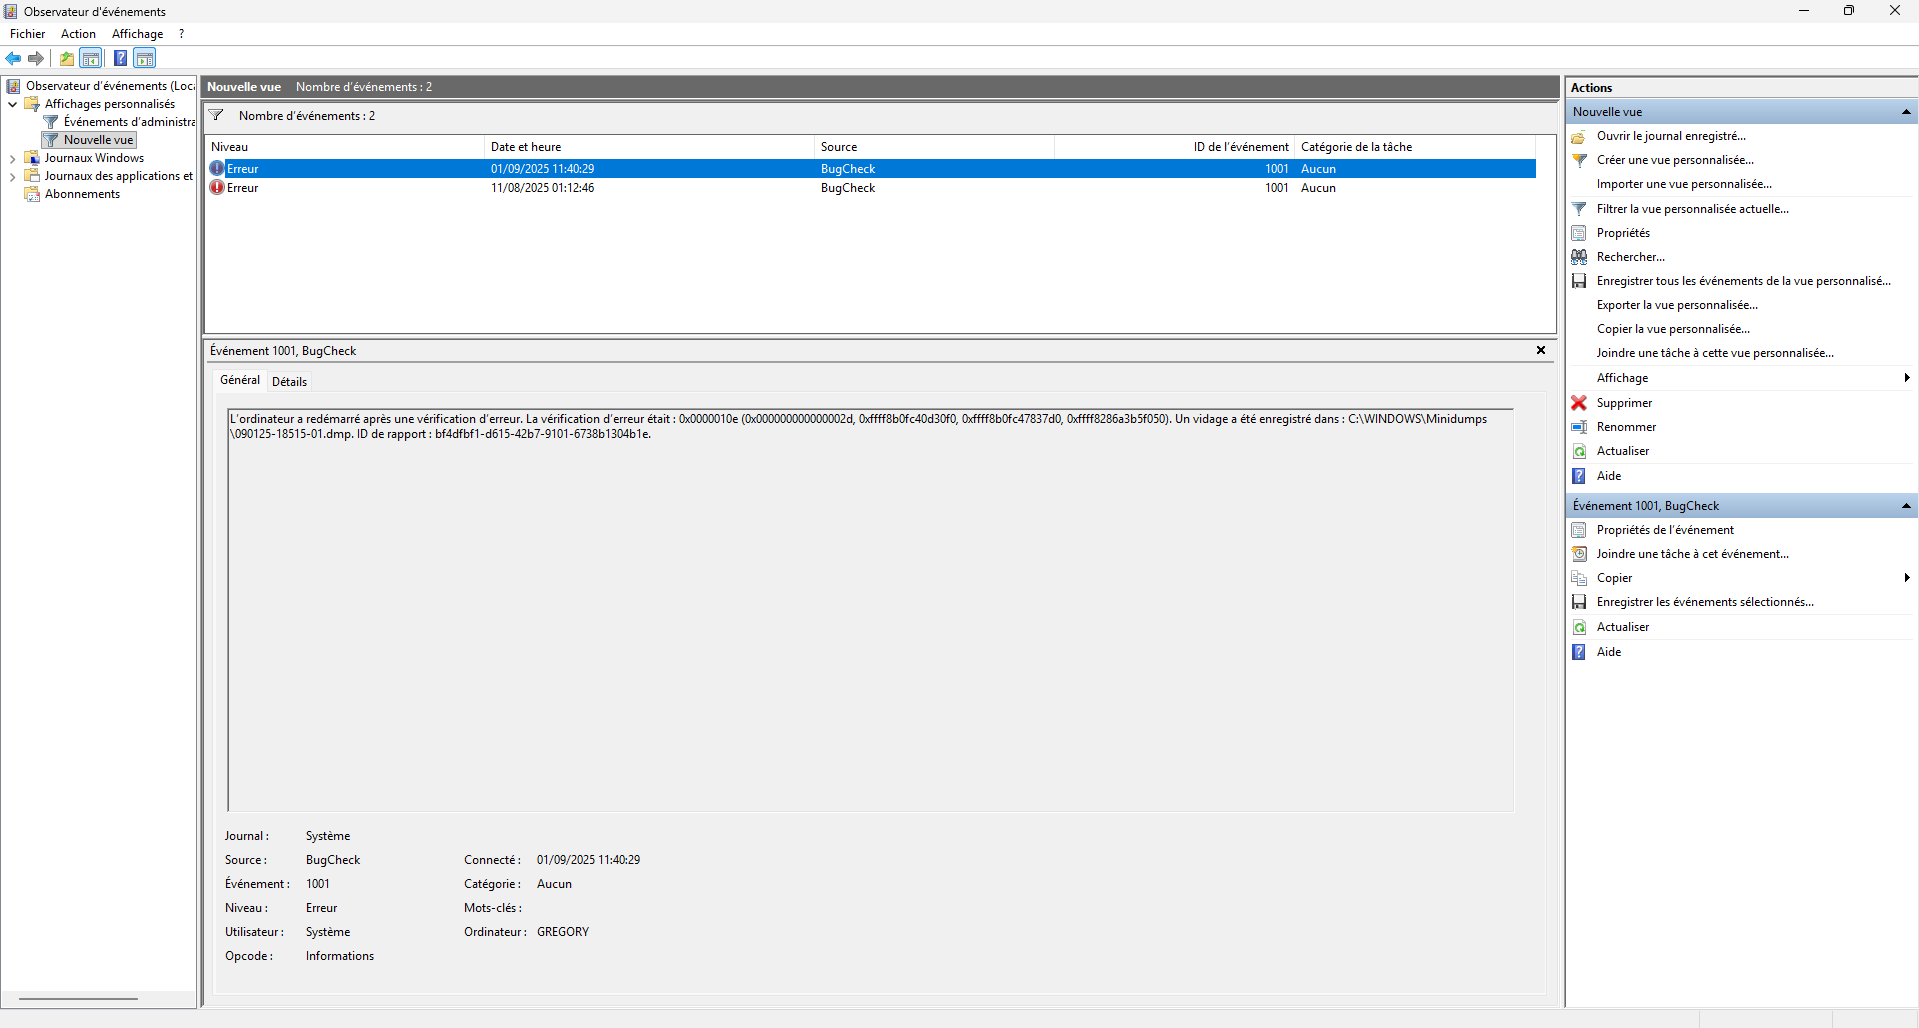Expand the Journaux Windows tree node
This screenshot has height=1028, width=1919.
pyautogui.click(x=12, y=158)
